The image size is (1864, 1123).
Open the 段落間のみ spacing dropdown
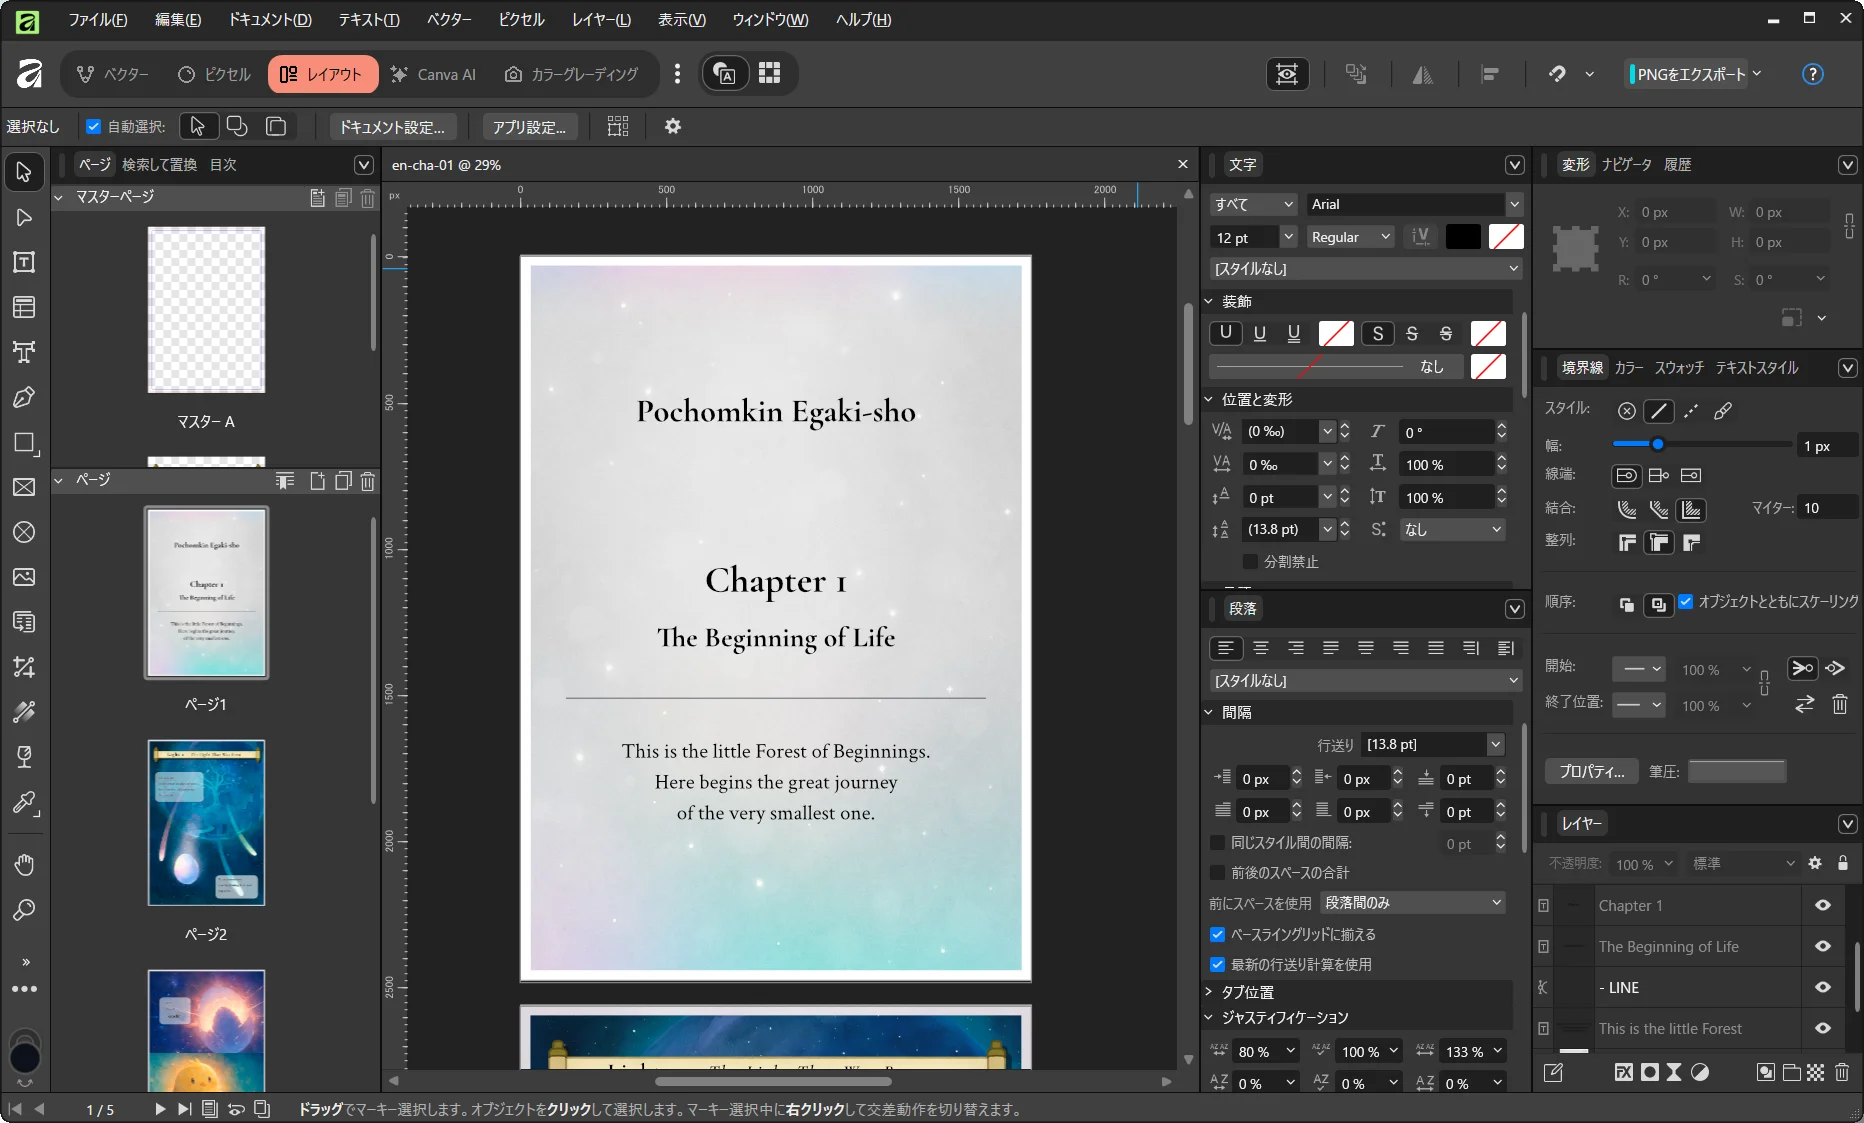pyautogui.click(x=1411, y=902)
